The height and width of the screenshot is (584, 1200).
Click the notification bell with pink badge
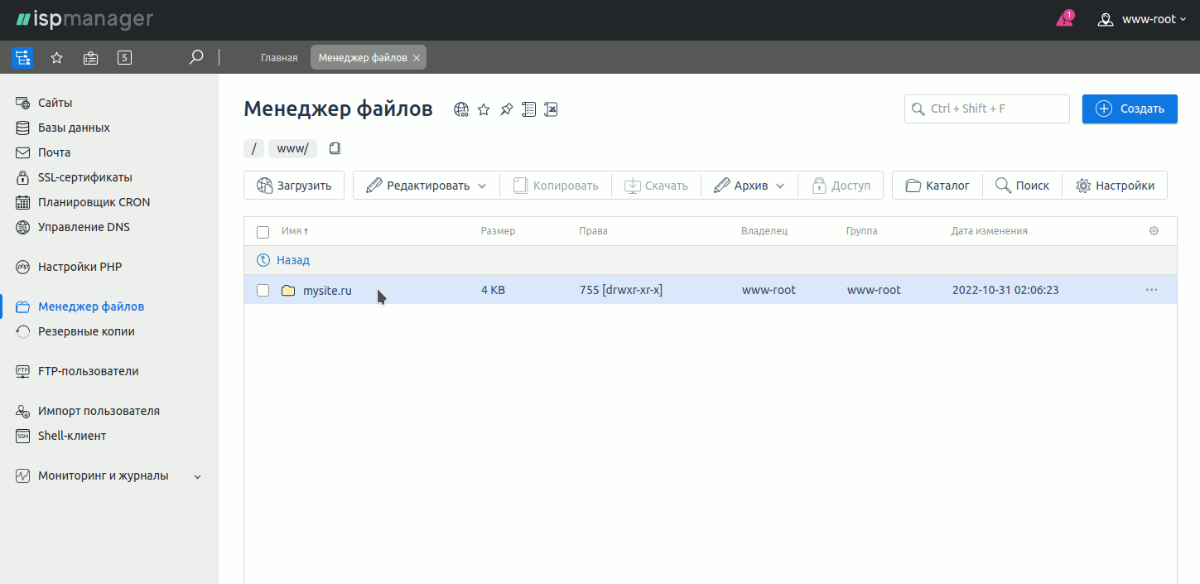pyautogui.click(x=1064, y=19)
